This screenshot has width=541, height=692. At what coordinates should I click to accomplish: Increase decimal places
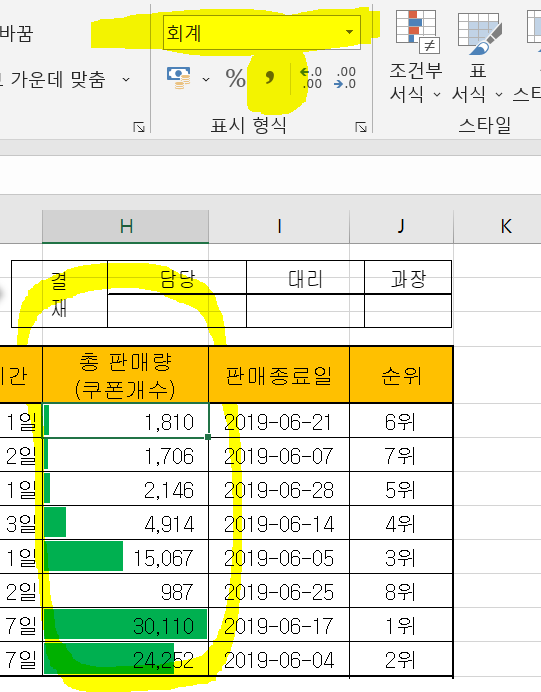312,78
